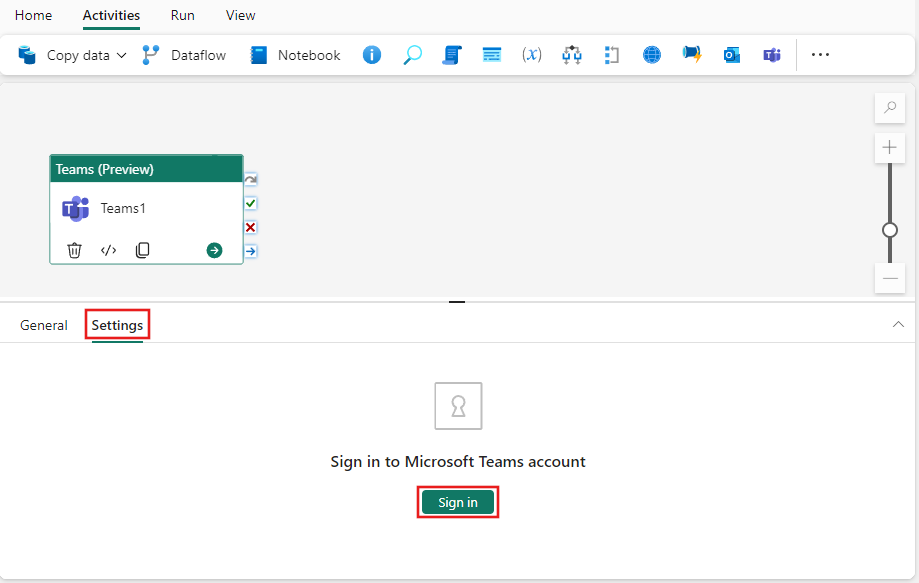Screen dimensions: 919x583
Task: Click the canvas zoom slider handle
Action: (890, 230)
